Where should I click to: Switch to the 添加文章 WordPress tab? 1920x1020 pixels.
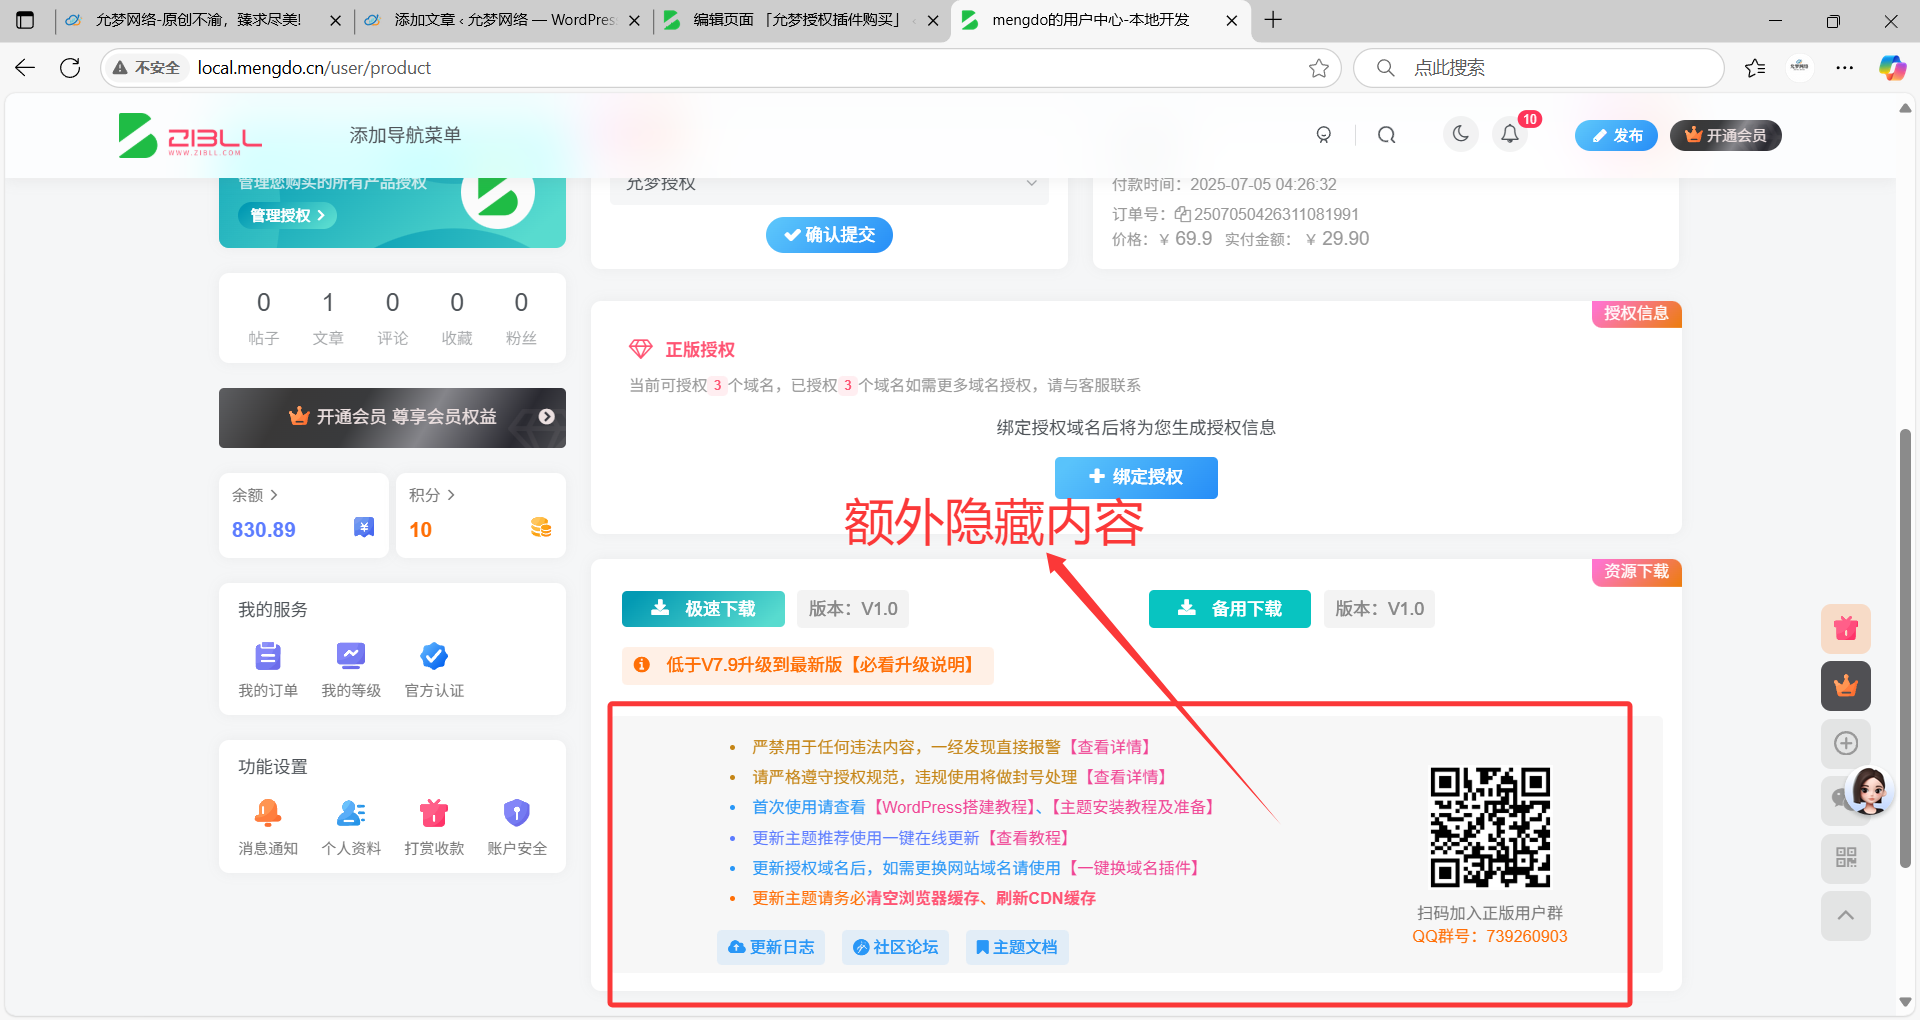[503, 20]
